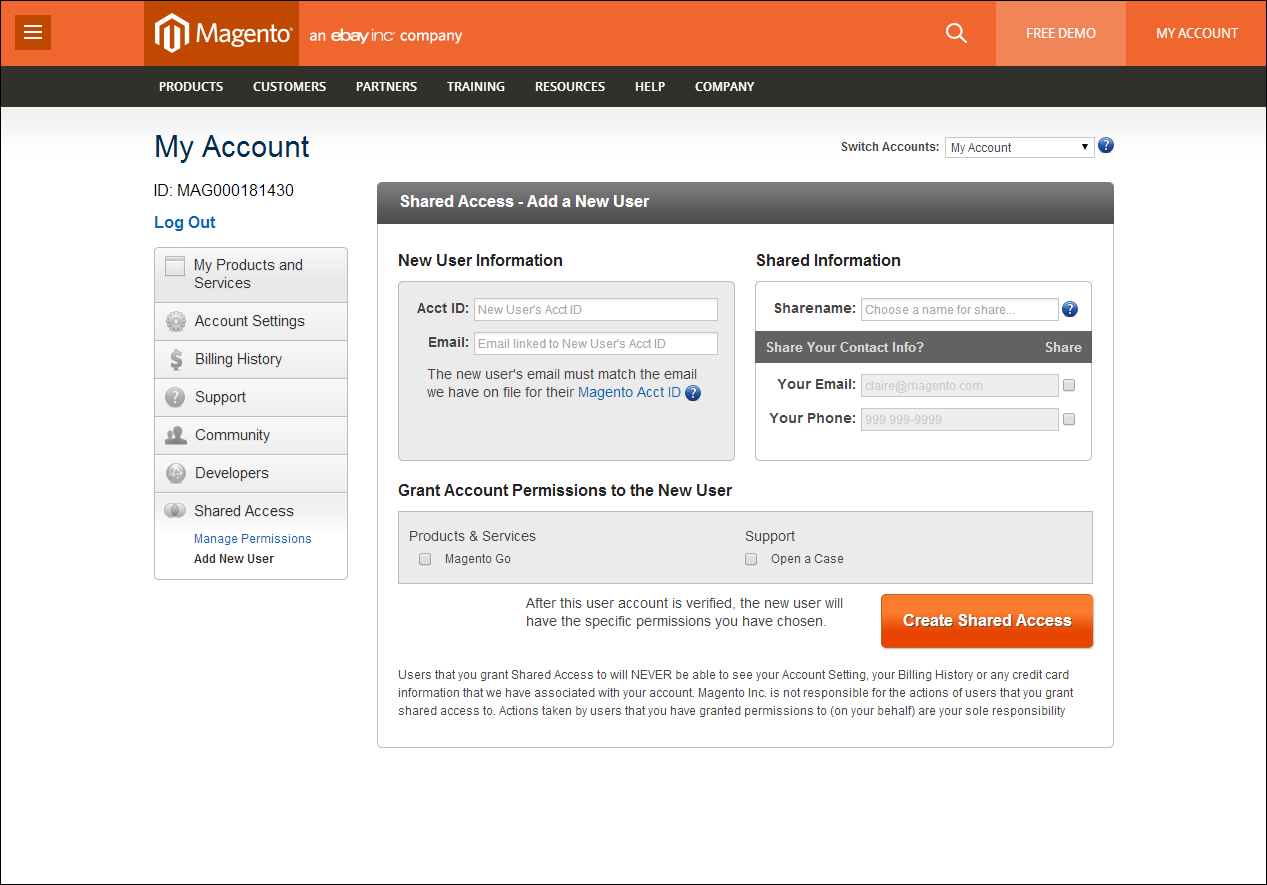Click Create Shared Access button
Image resolution: width=1267 pixels, height=885 pixels.
coord(987,621)
